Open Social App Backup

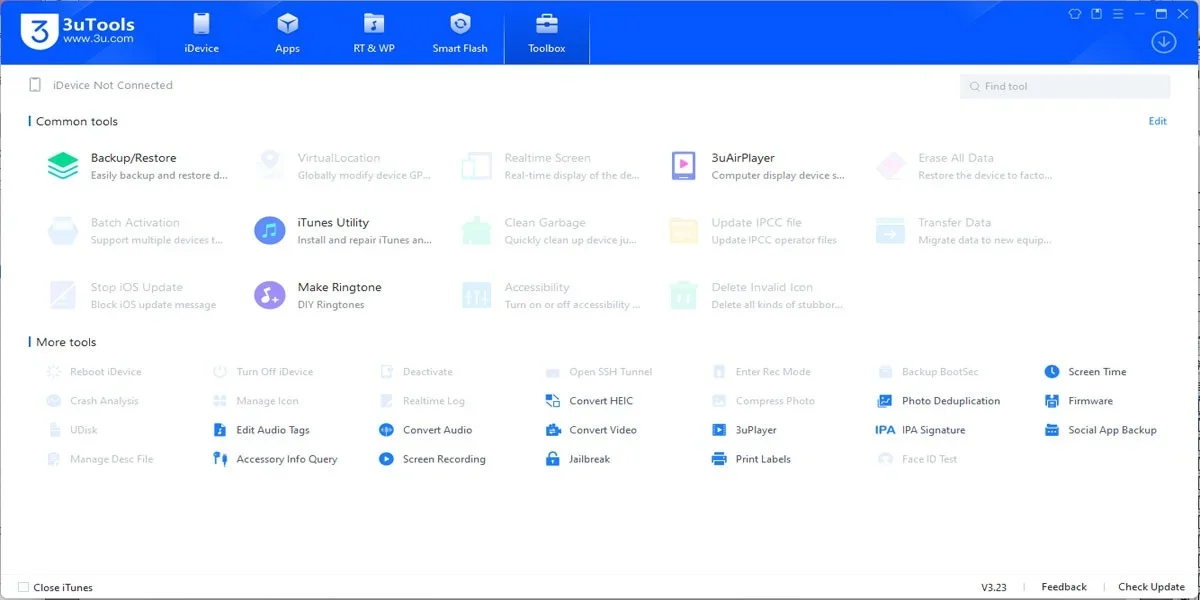[x=1100, y=430]
